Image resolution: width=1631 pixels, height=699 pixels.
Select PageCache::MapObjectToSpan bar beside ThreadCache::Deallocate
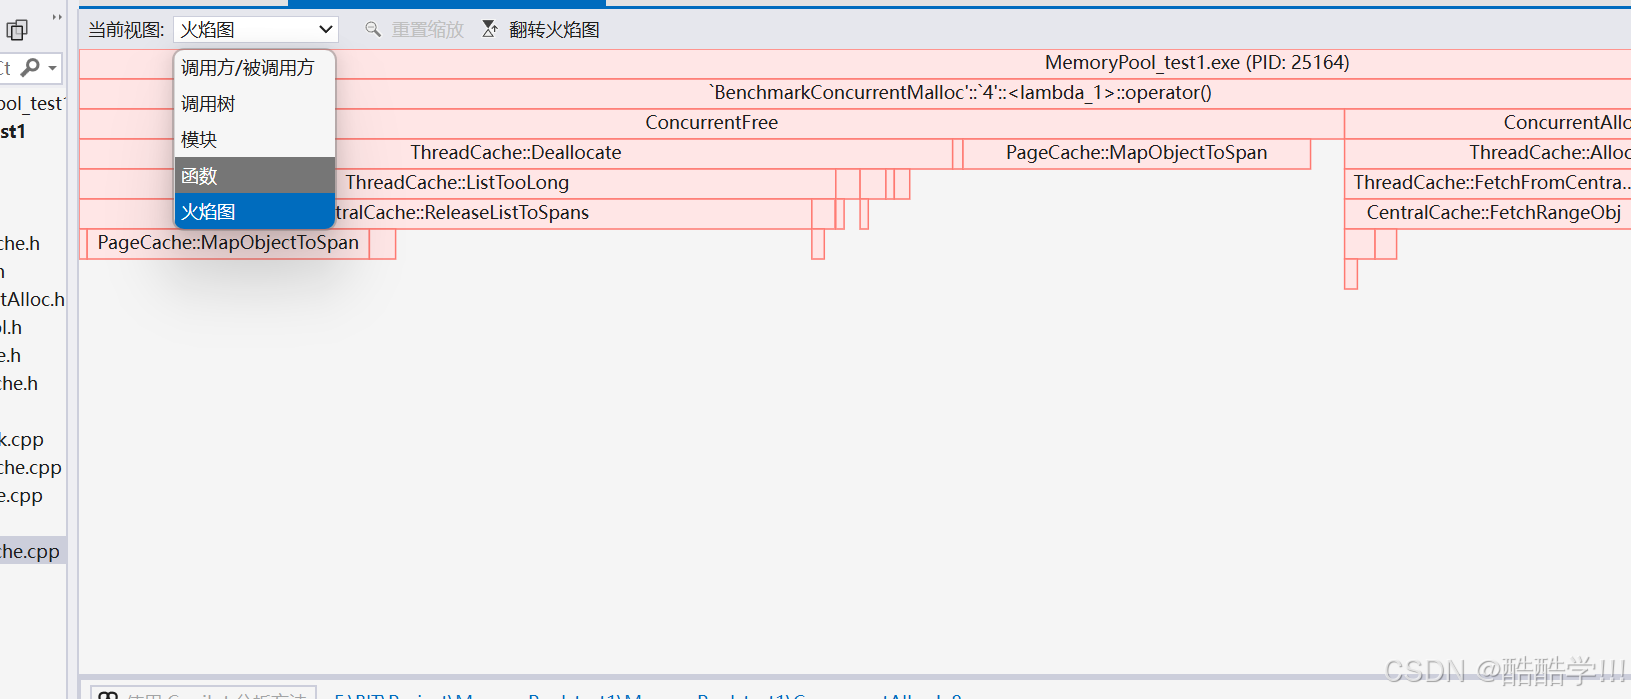point(1136,153)
